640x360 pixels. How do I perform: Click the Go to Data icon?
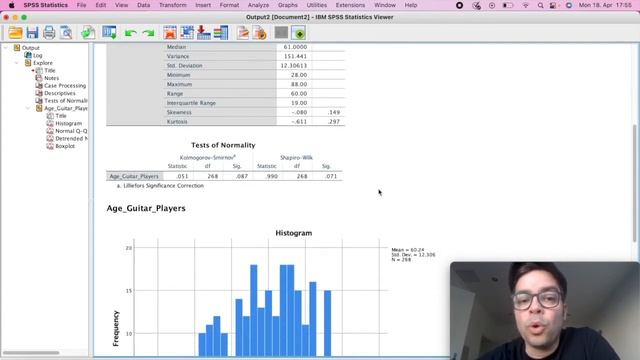point(170,33)
